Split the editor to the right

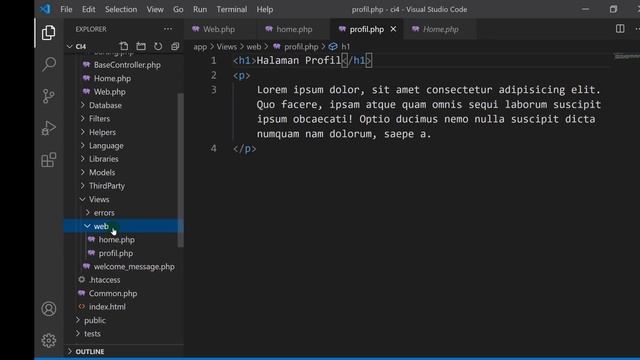(x=620, y=29)
